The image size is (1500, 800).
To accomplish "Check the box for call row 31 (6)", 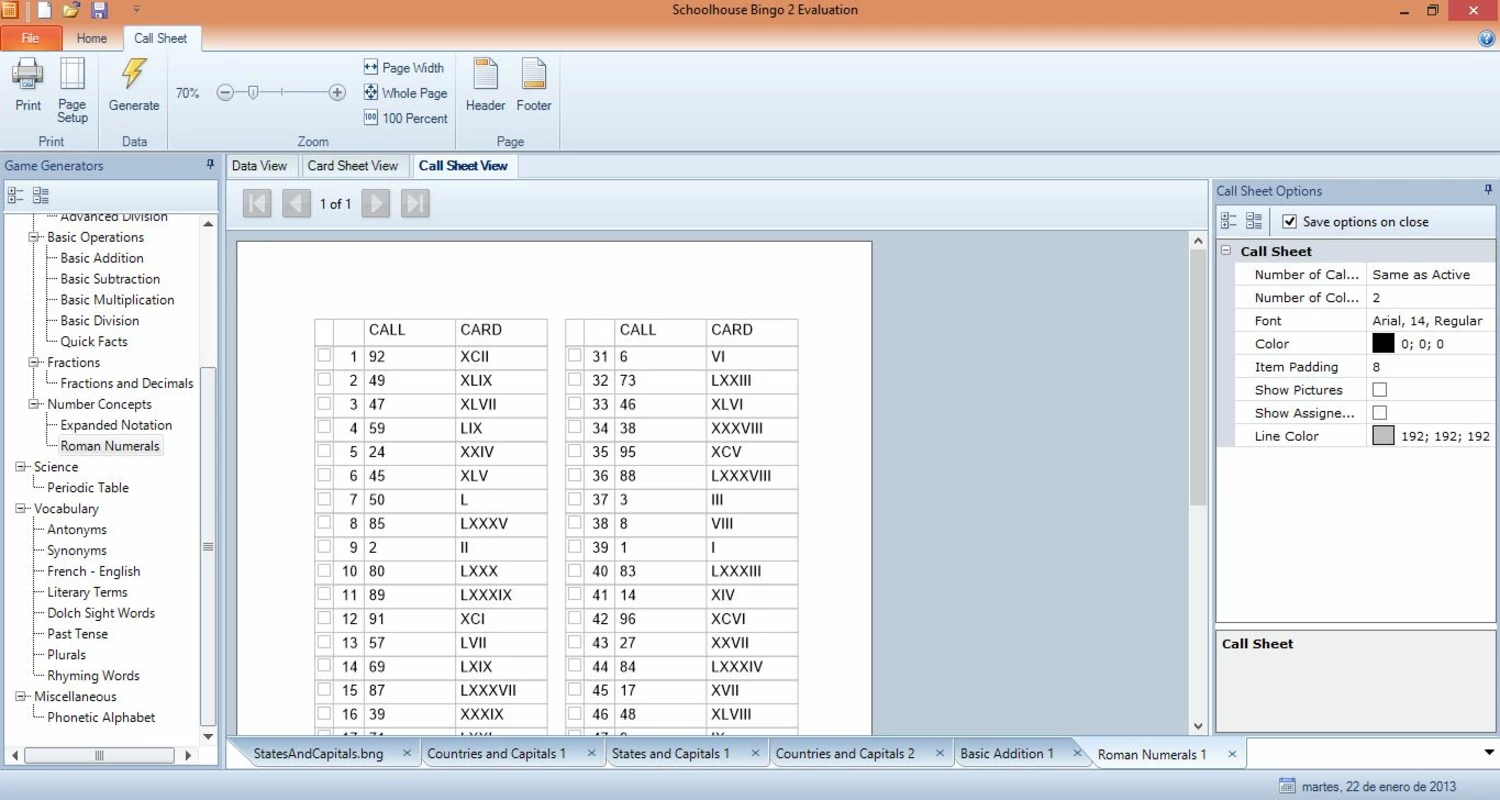I will pyautogui.click(x=574, y=355).
